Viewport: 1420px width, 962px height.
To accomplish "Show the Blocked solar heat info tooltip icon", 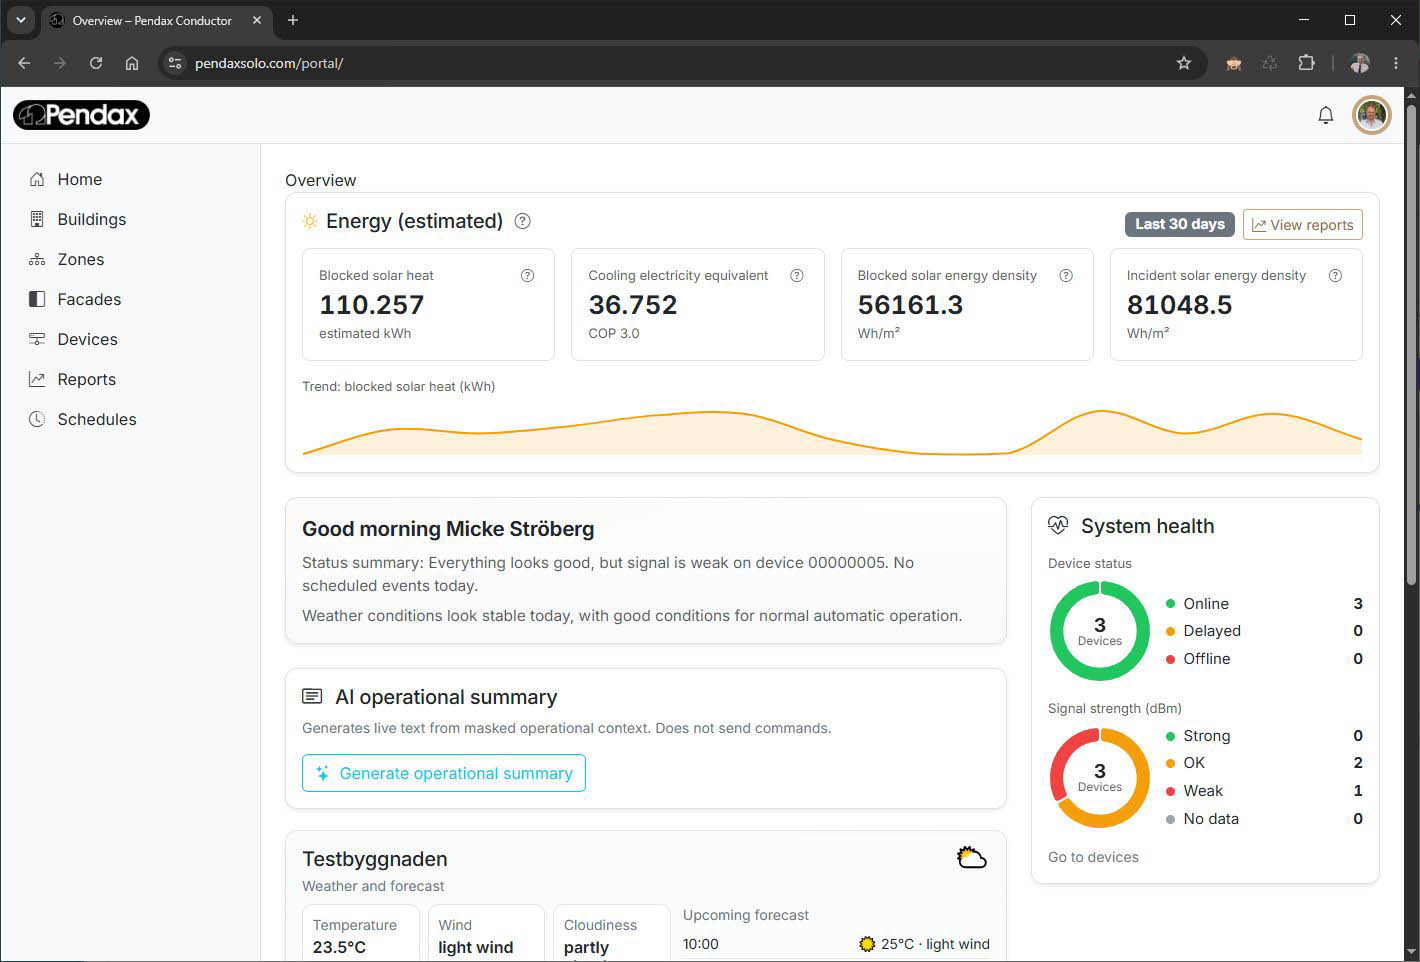I will click(527, 276).
